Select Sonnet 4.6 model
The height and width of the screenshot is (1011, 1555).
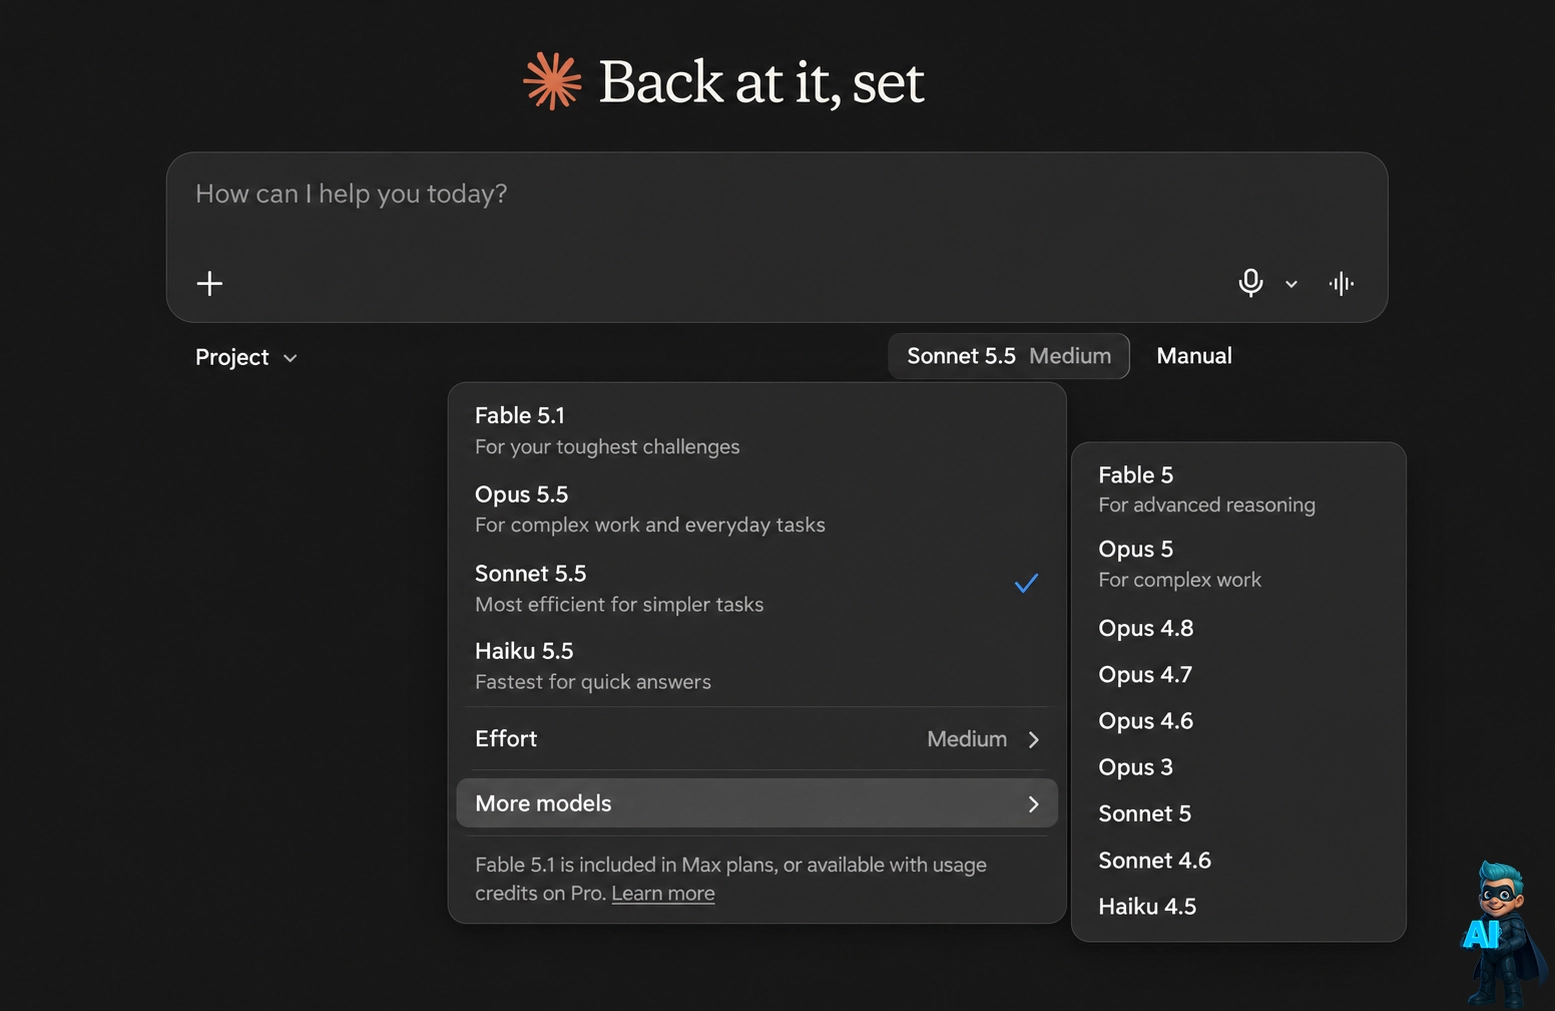1238,860
